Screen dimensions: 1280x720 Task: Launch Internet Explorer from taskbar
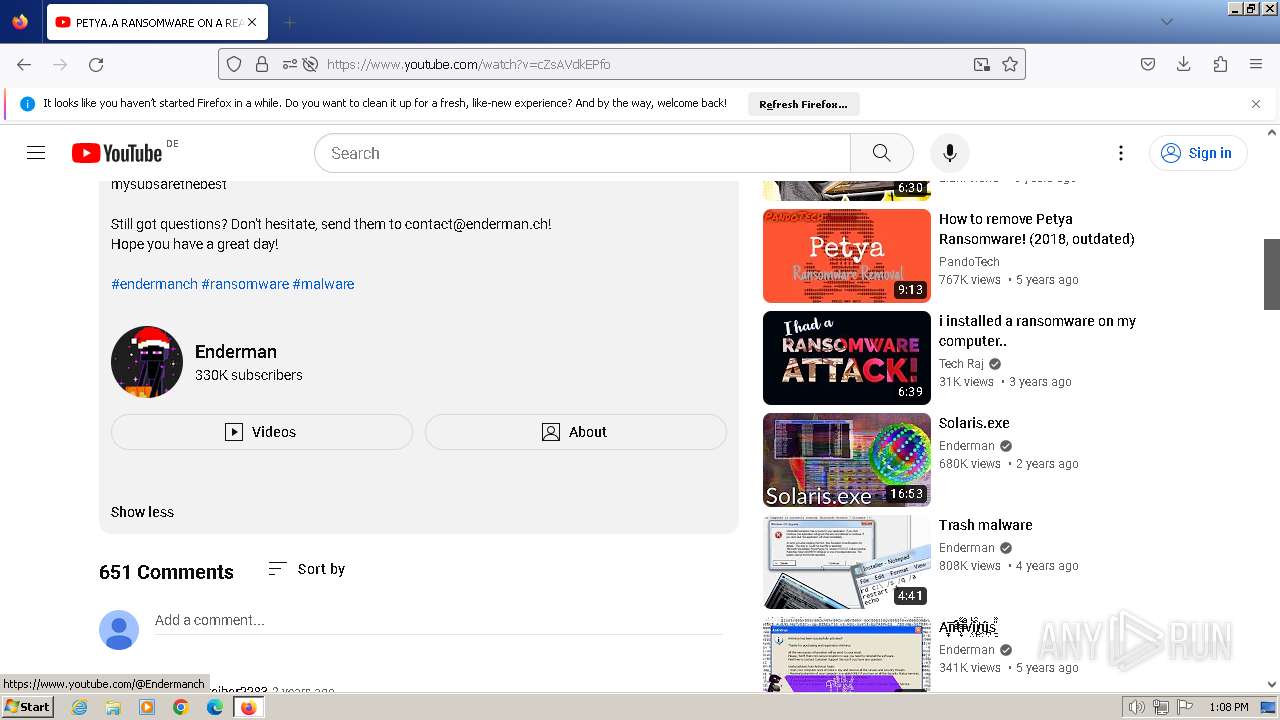coord(79,707)
